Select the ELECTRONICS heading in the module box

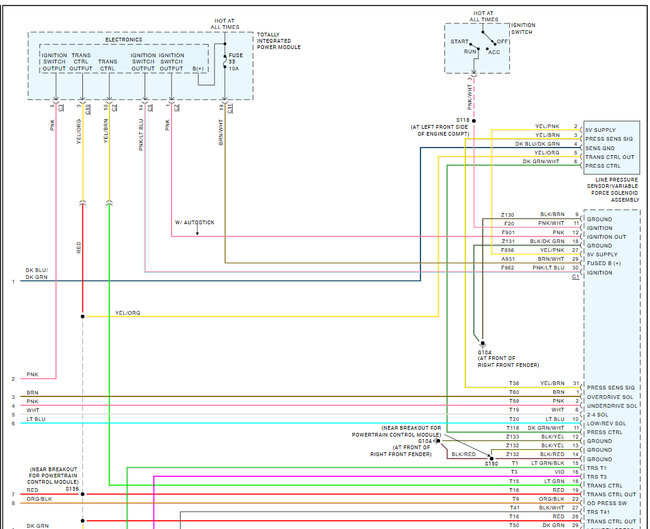pos(124,40)
